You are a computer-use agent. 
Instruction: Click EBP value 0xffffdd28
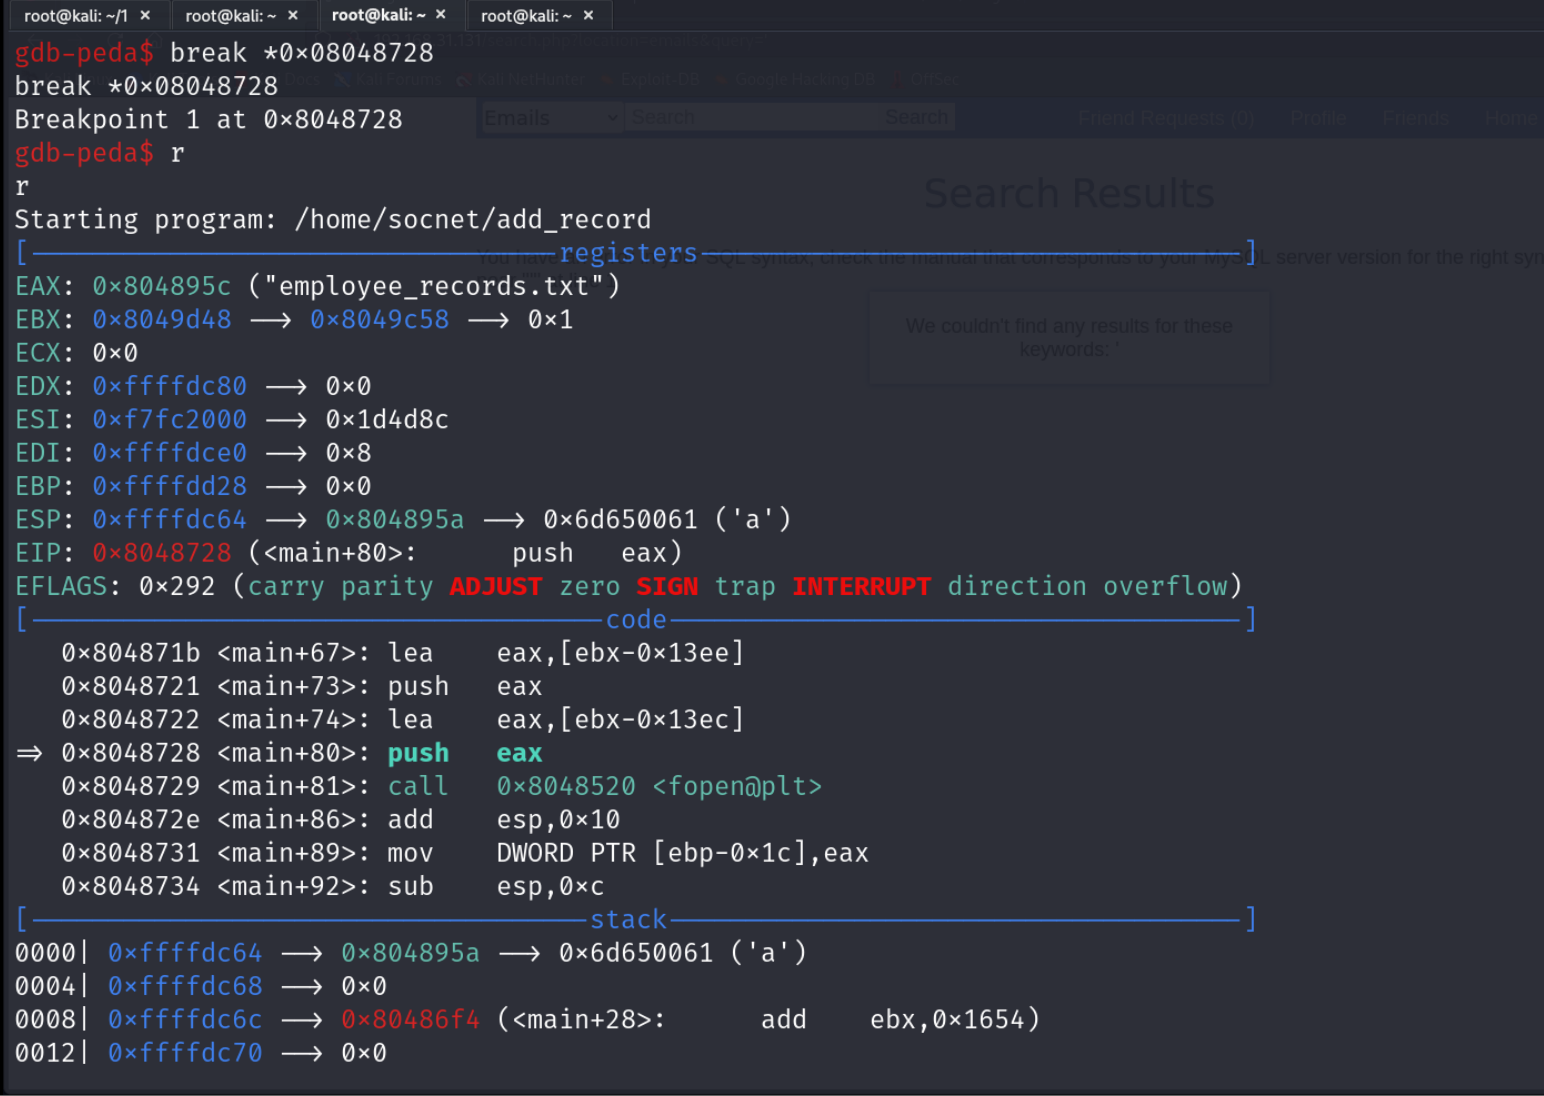pyautogui.click(x=169, y=486)
